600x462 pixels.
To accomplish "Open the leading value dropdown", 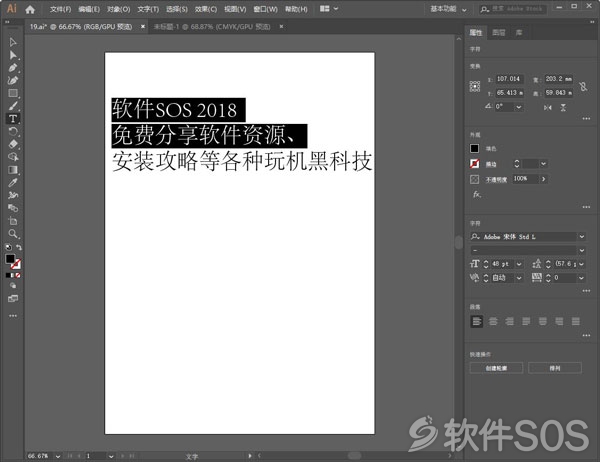I will click(582, 264).
